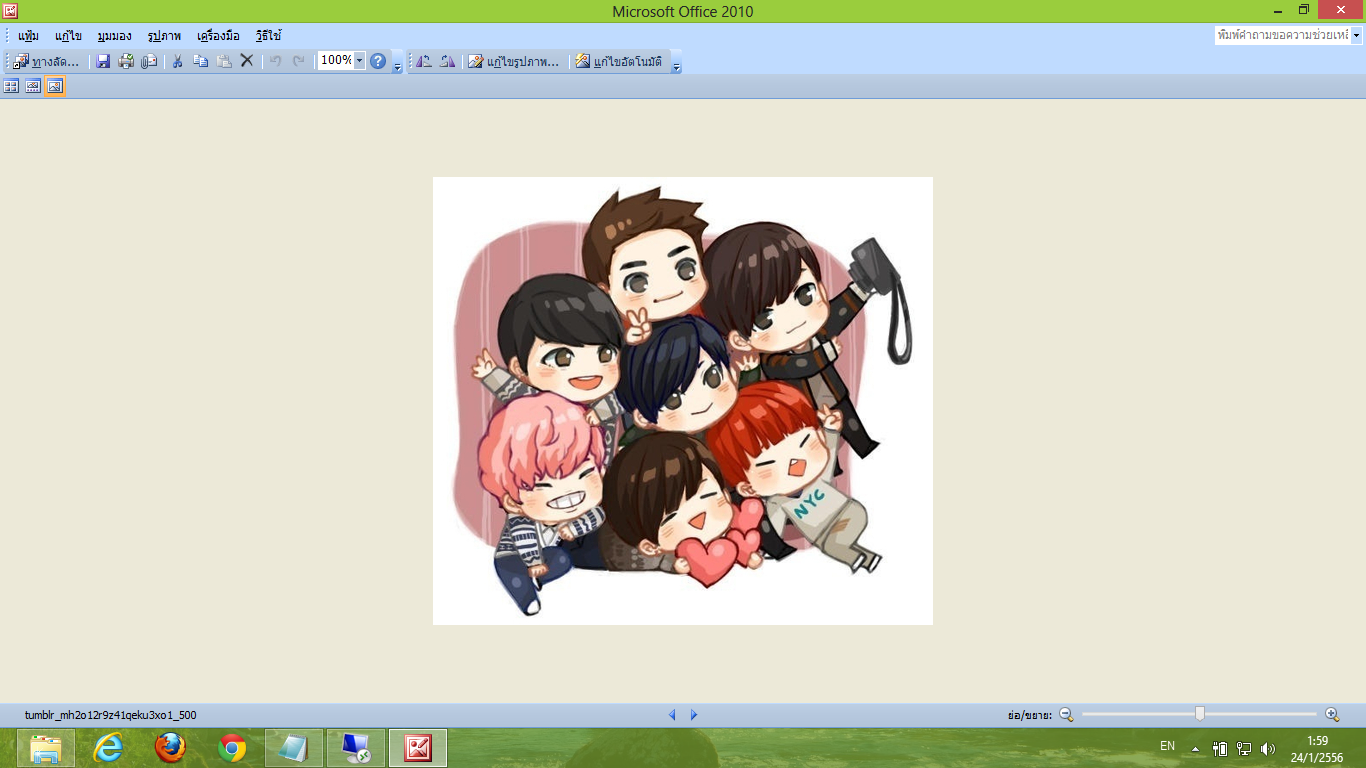
Task: Open File Explorer from the taskbar
Action: [46, 748]
